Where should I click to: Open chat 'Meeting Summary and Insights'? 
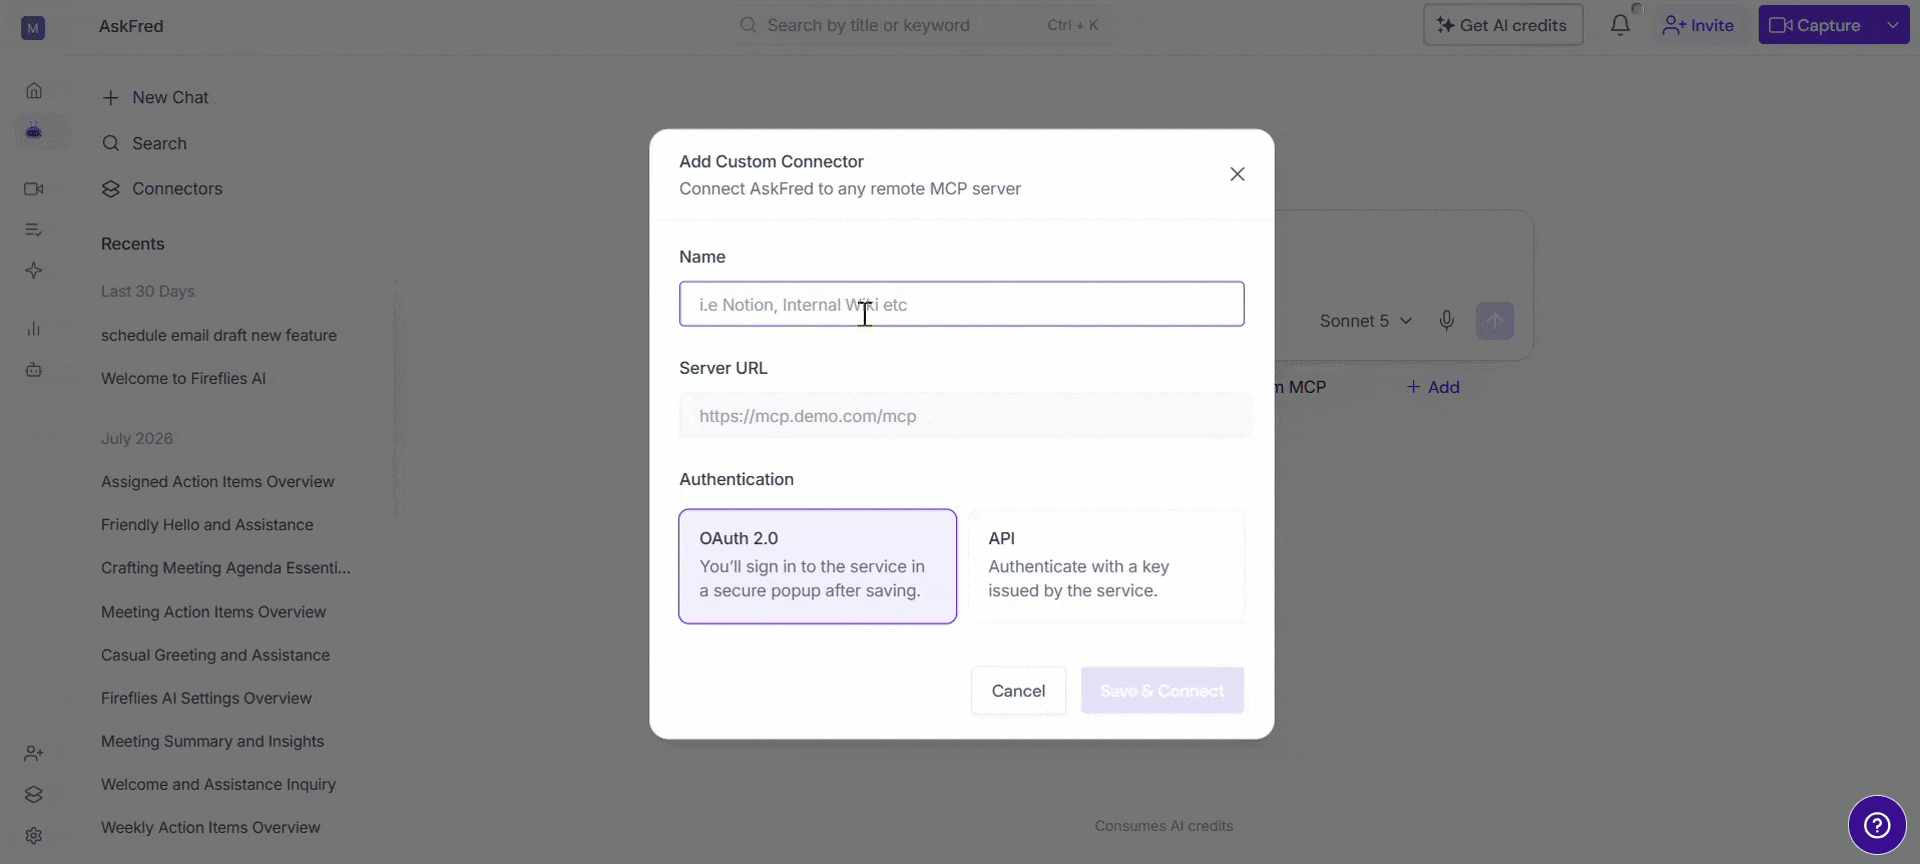(212, 741)
